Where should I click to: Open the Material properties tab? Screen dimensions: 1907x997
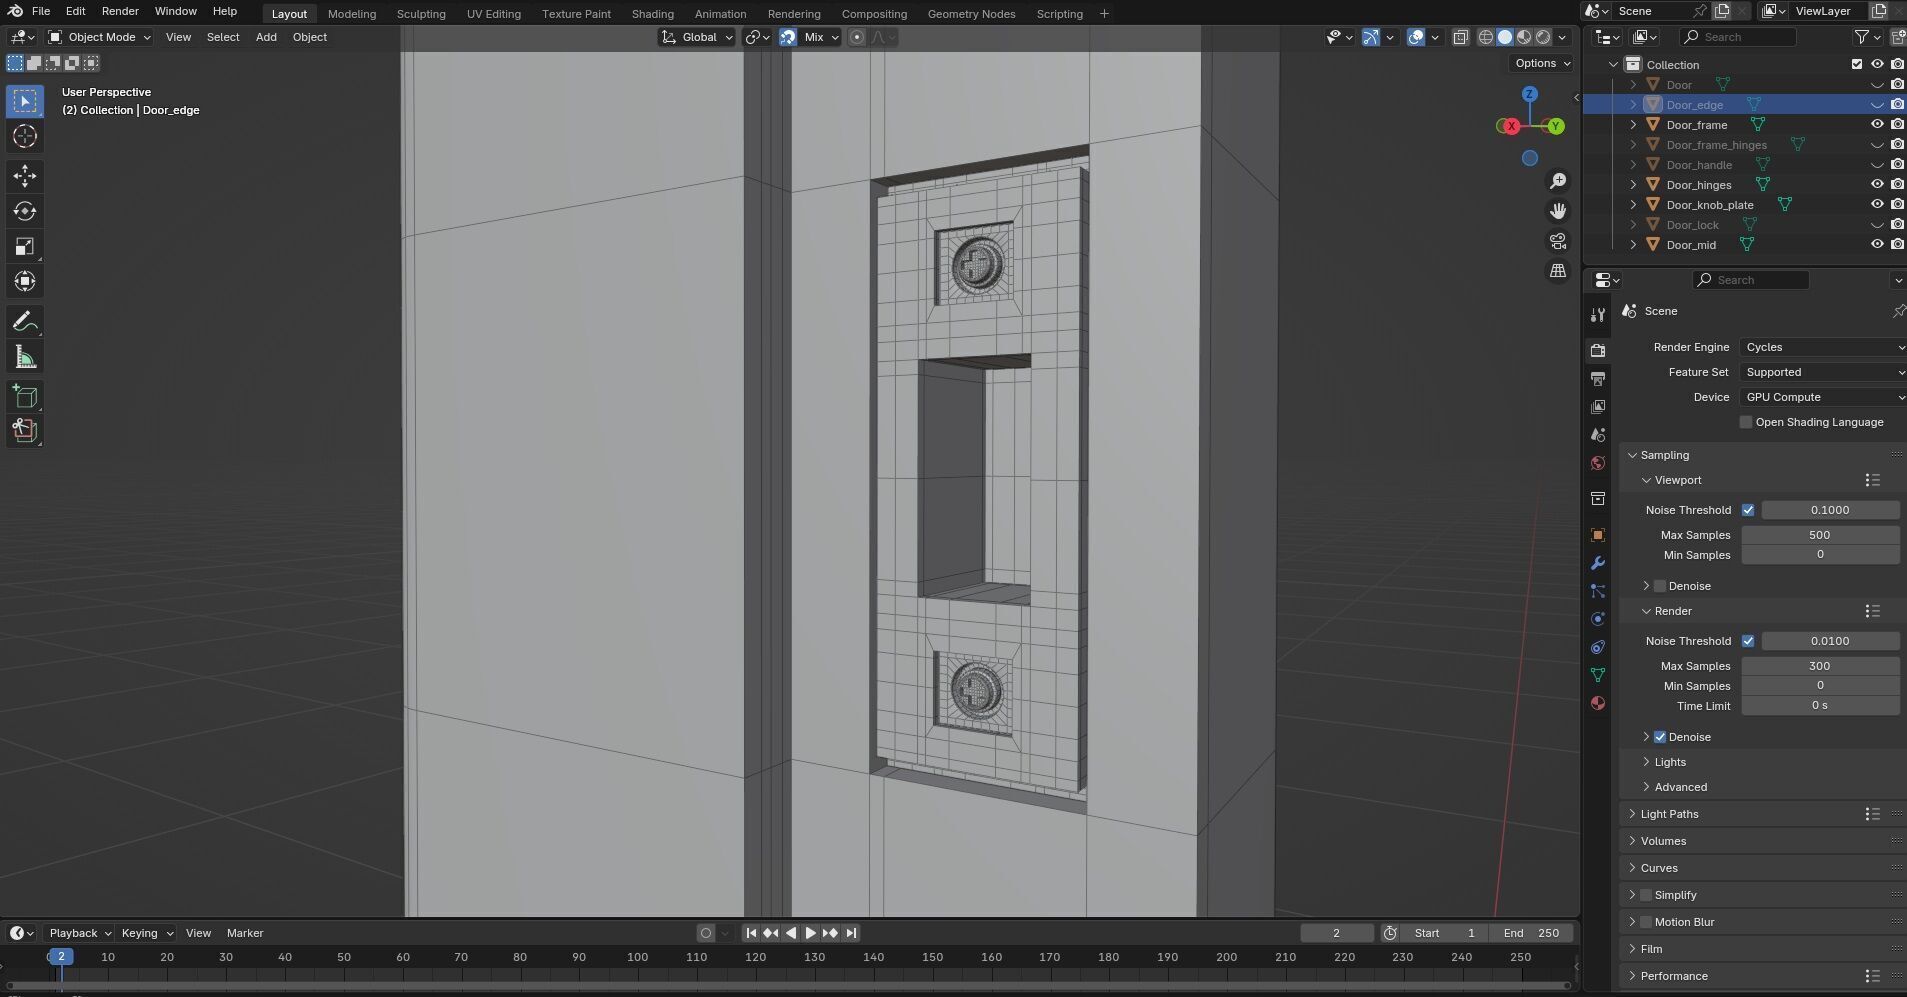click(x=1598, y=703)
